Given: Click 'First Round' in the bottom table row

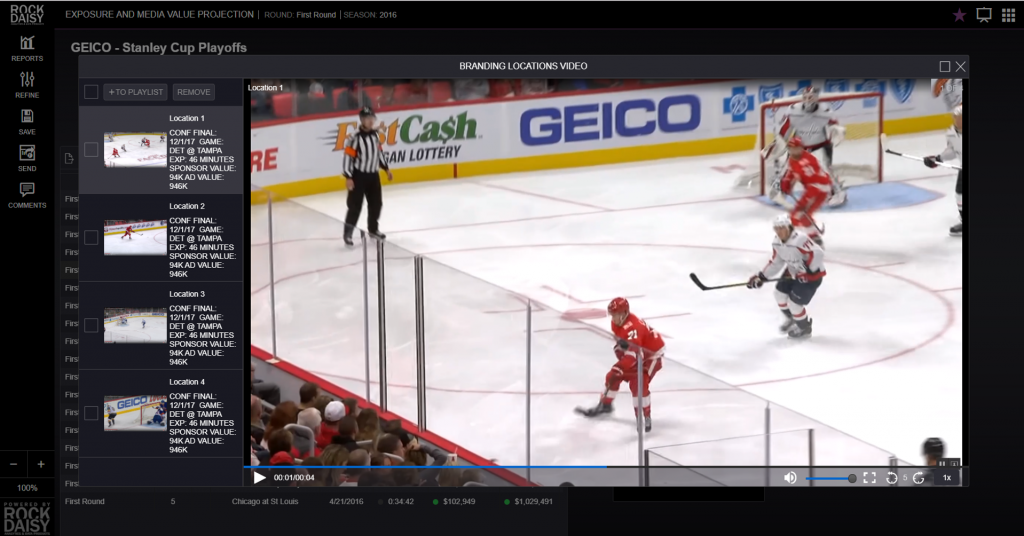Looking at the screenshot, I should (85, 501).
